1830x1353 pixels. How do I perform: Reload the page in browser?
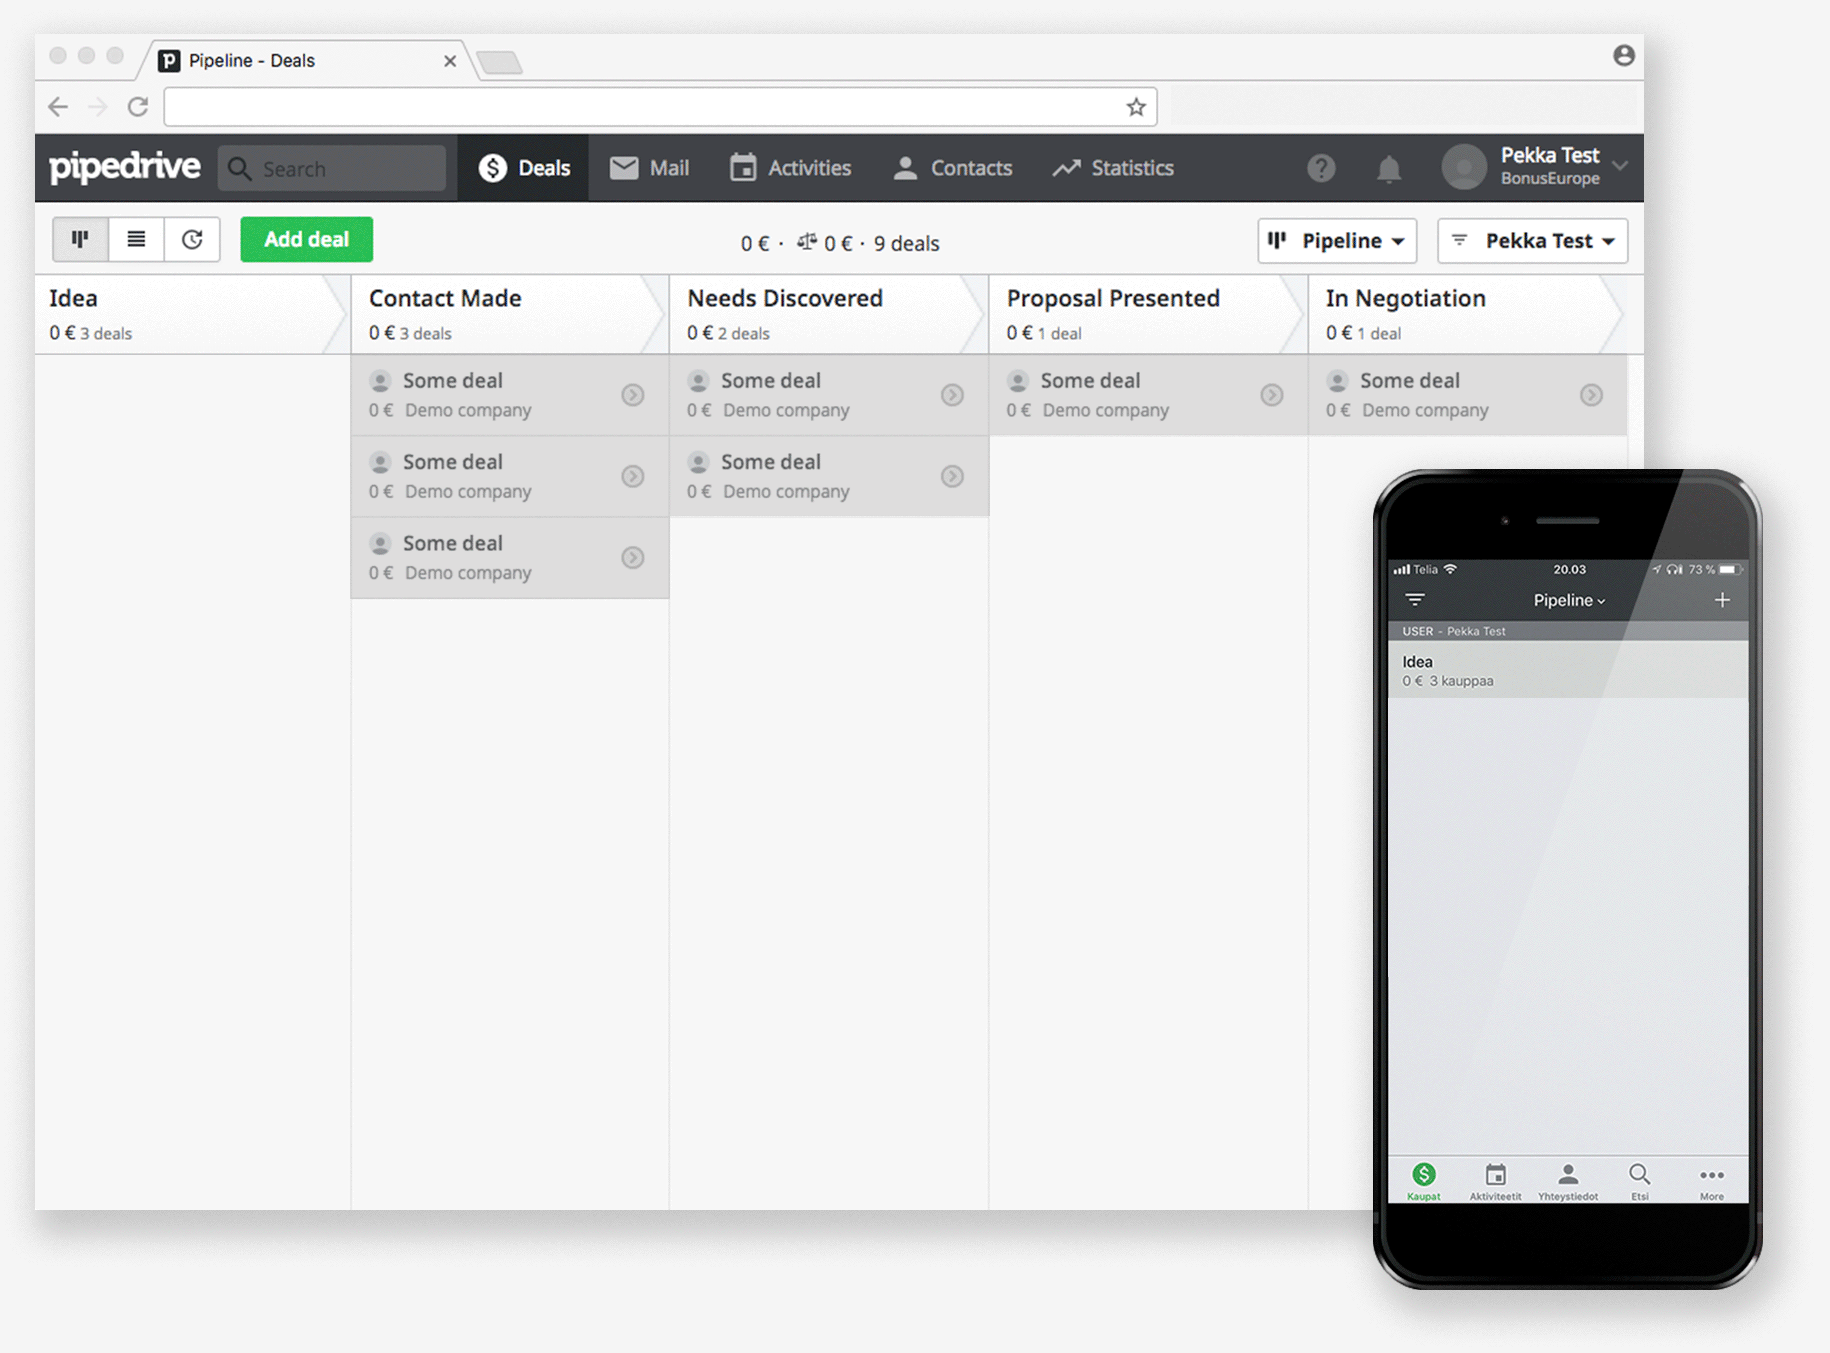(138, 107)
